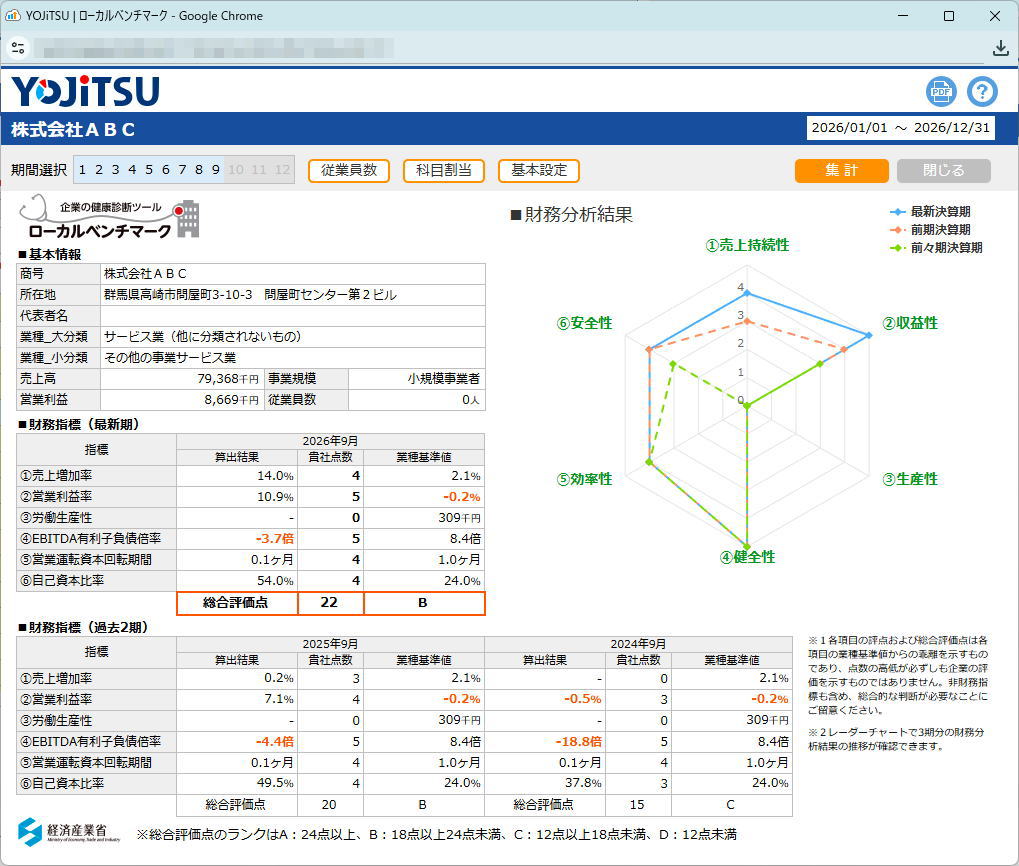Click the Chrome download icon
This screenshot has height=866, width=1019.
[1000, 48]
